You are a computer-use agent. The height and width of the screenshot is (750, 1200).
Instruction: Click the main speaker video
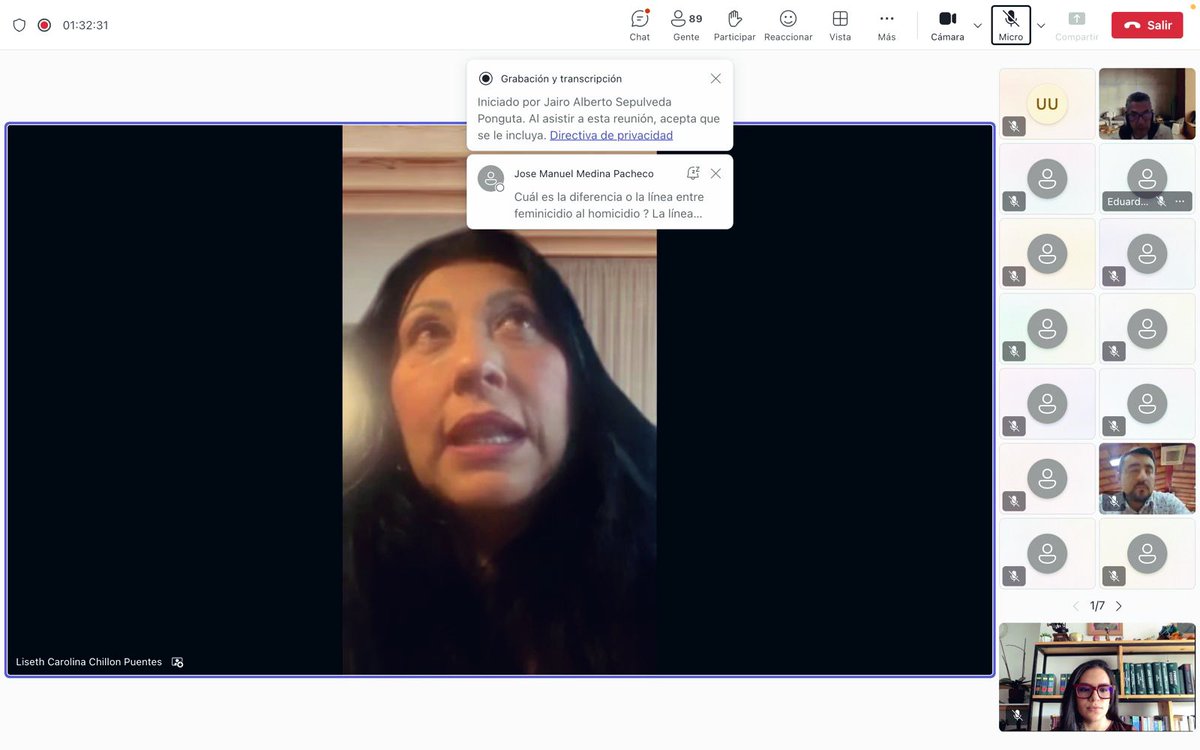[x=500, y=400]
